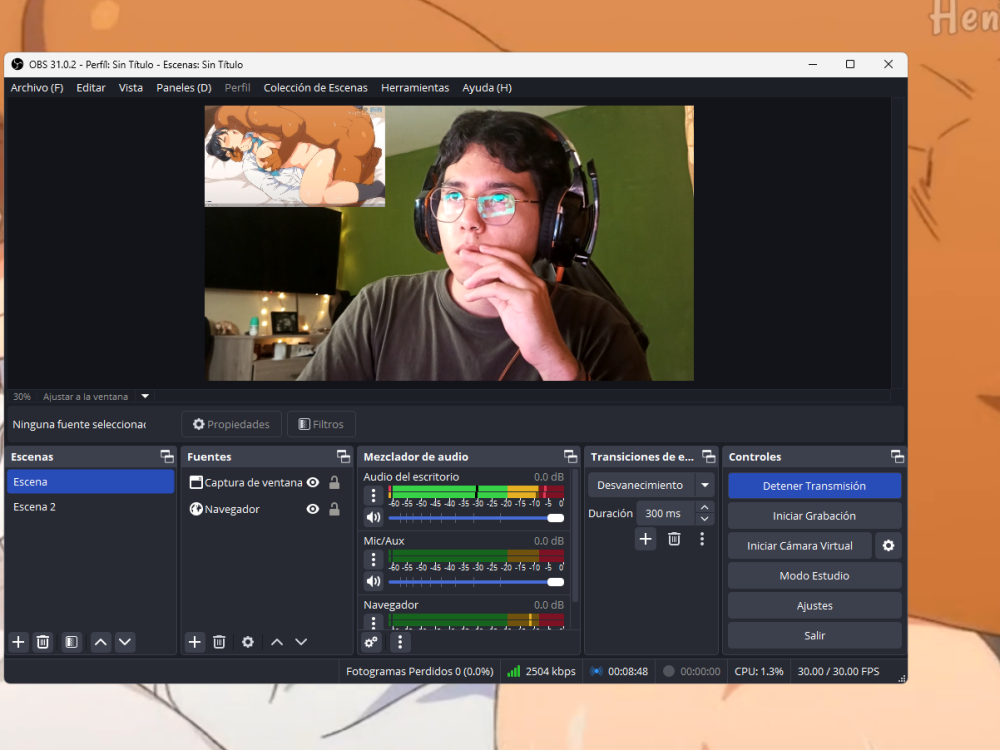Undock the Mezclador de audio panel
The width and height of the screenshot is (1000, 750).
click(x=570, y=456)
